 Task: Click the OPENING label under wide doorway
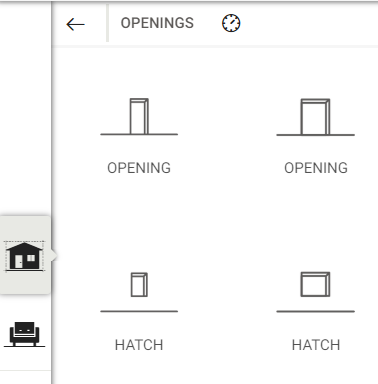(316, 168)
